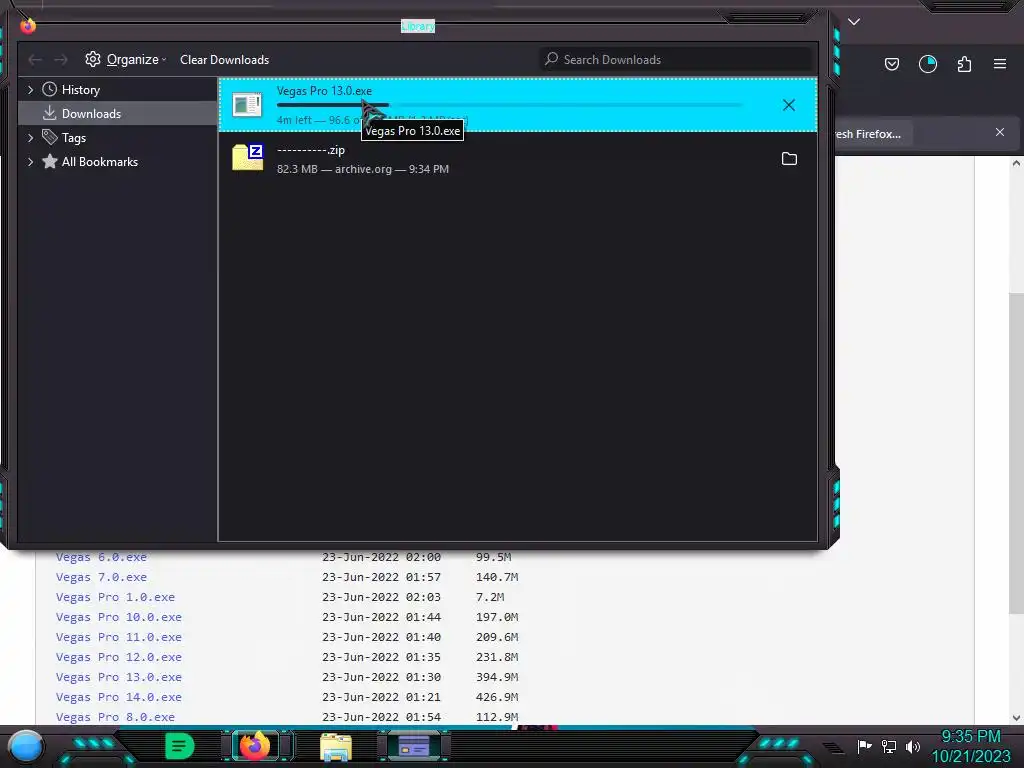Open Firefox Save to Pocket icon
This screenshot has width=1024, height=768.
pos(891,64)
